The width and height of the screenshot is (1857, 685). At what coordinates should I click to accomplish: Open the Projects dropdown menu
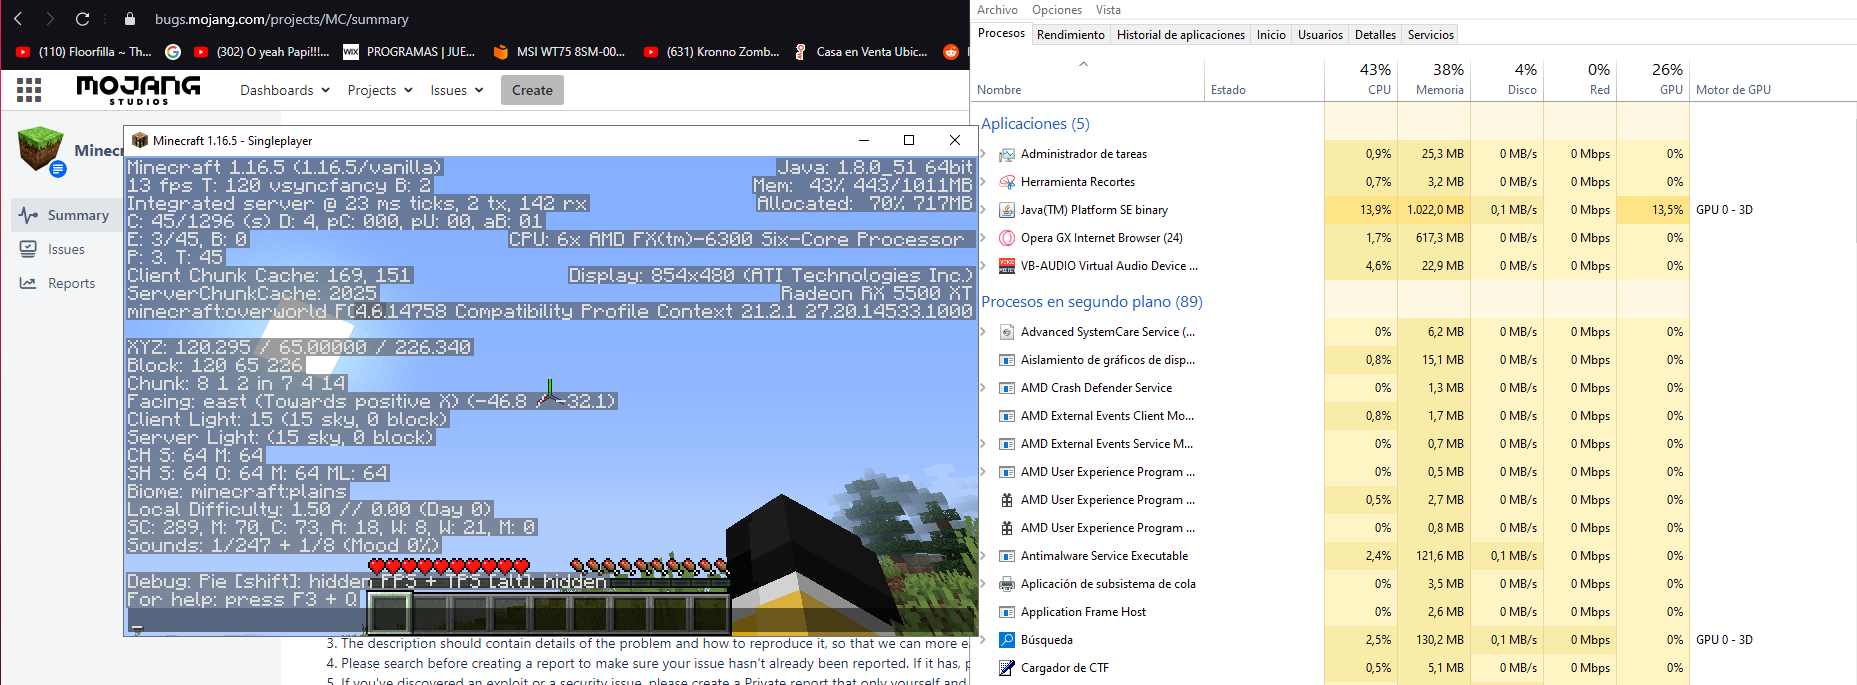point(380,90)
